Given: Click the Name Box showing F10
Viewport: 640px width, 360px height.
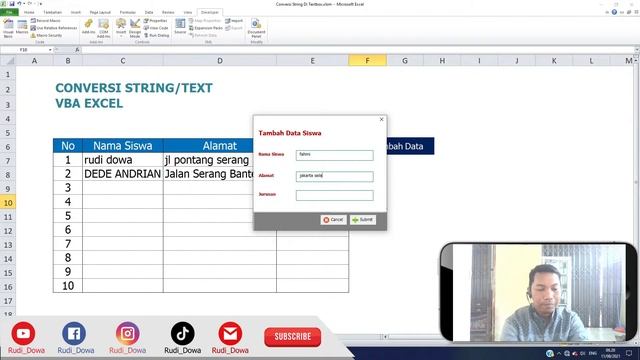Looking at the screenshot, I should point(24,50).
